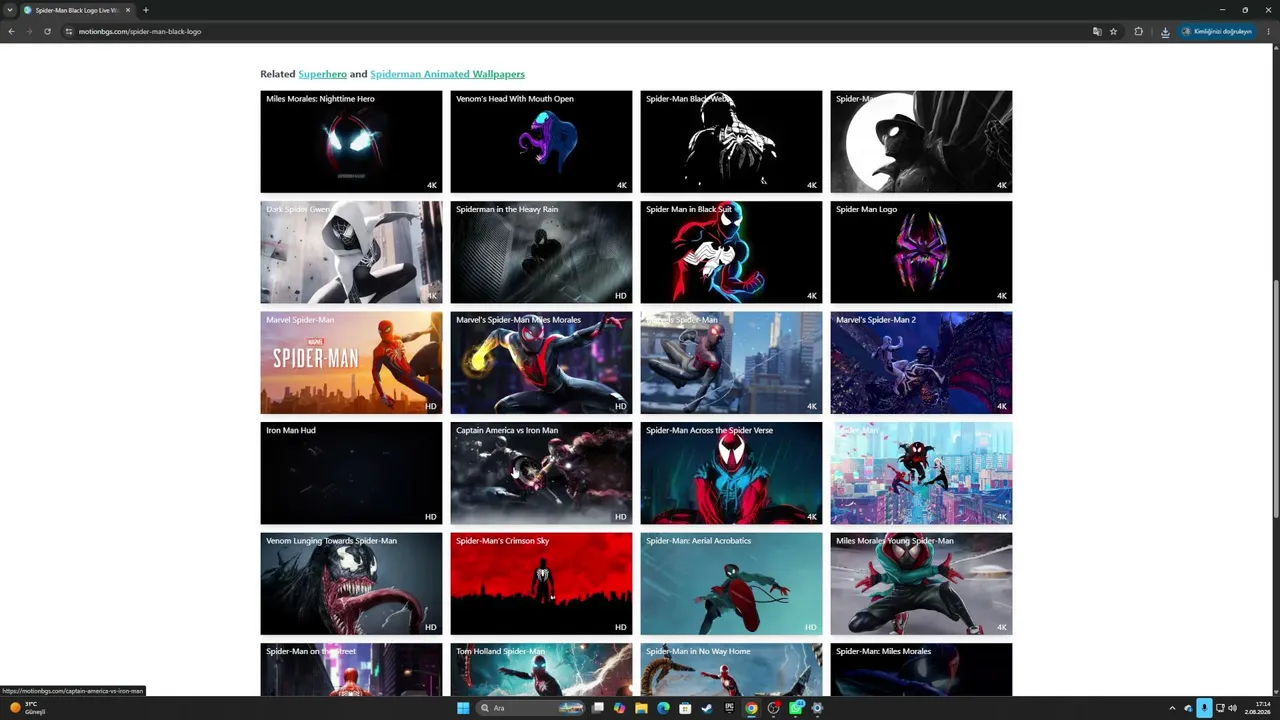Viewport: 1280px width, 720px height.
Task: Open the circular app with red badge in taskbar
Action: point(773,708)
